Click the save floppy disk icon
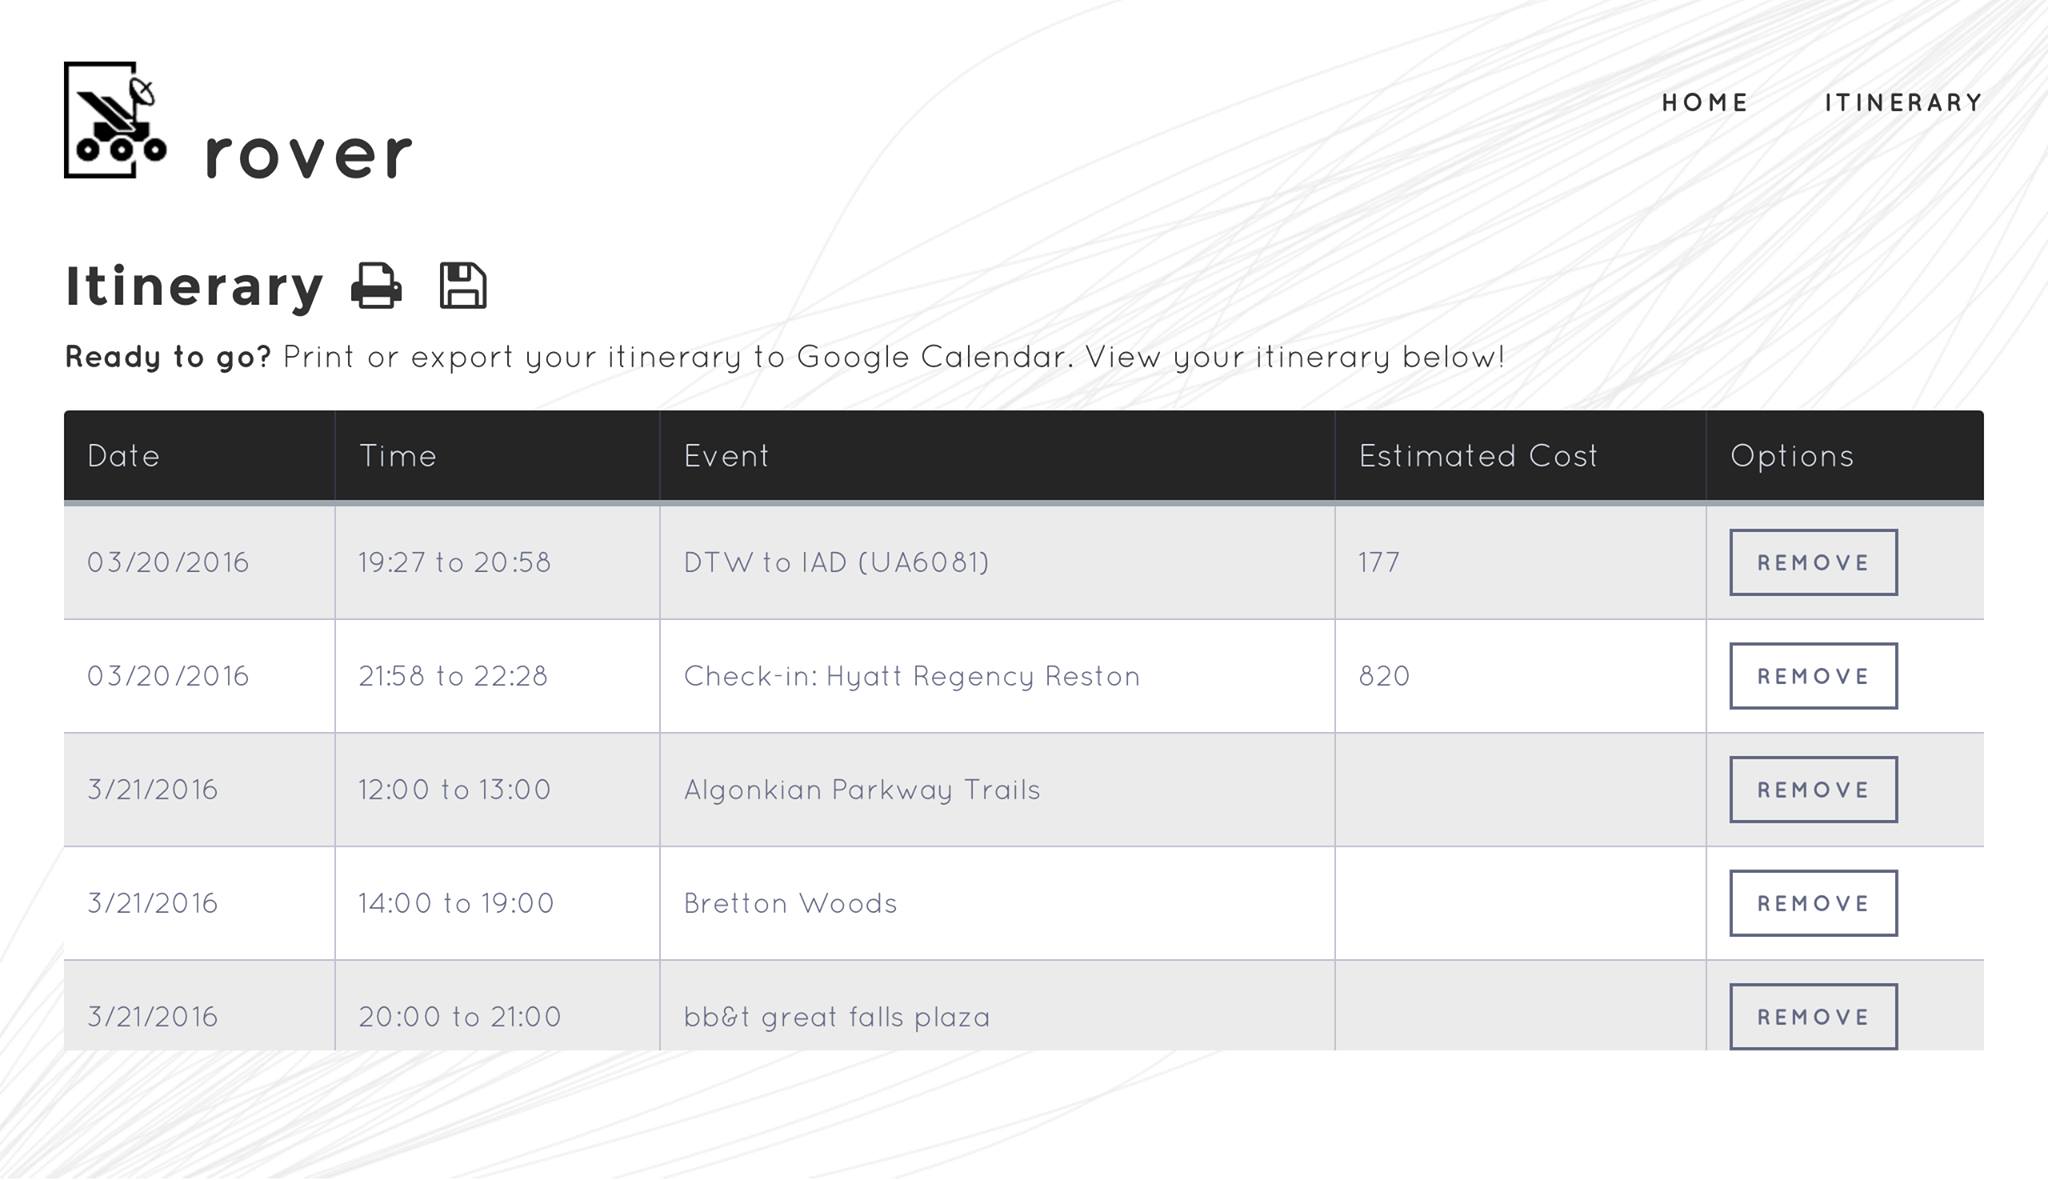The width and height of the screenshot is (2048, 1180). pyautogui.click(x=463, y=286)
